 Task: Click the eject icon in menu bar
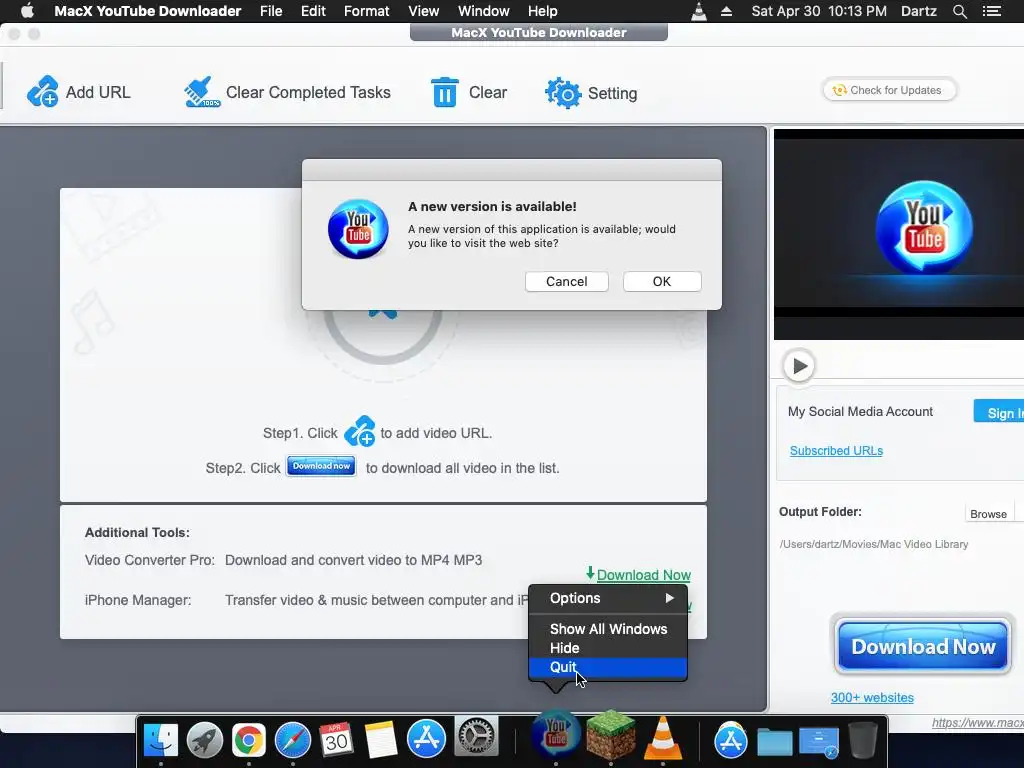tap(726, 11)
